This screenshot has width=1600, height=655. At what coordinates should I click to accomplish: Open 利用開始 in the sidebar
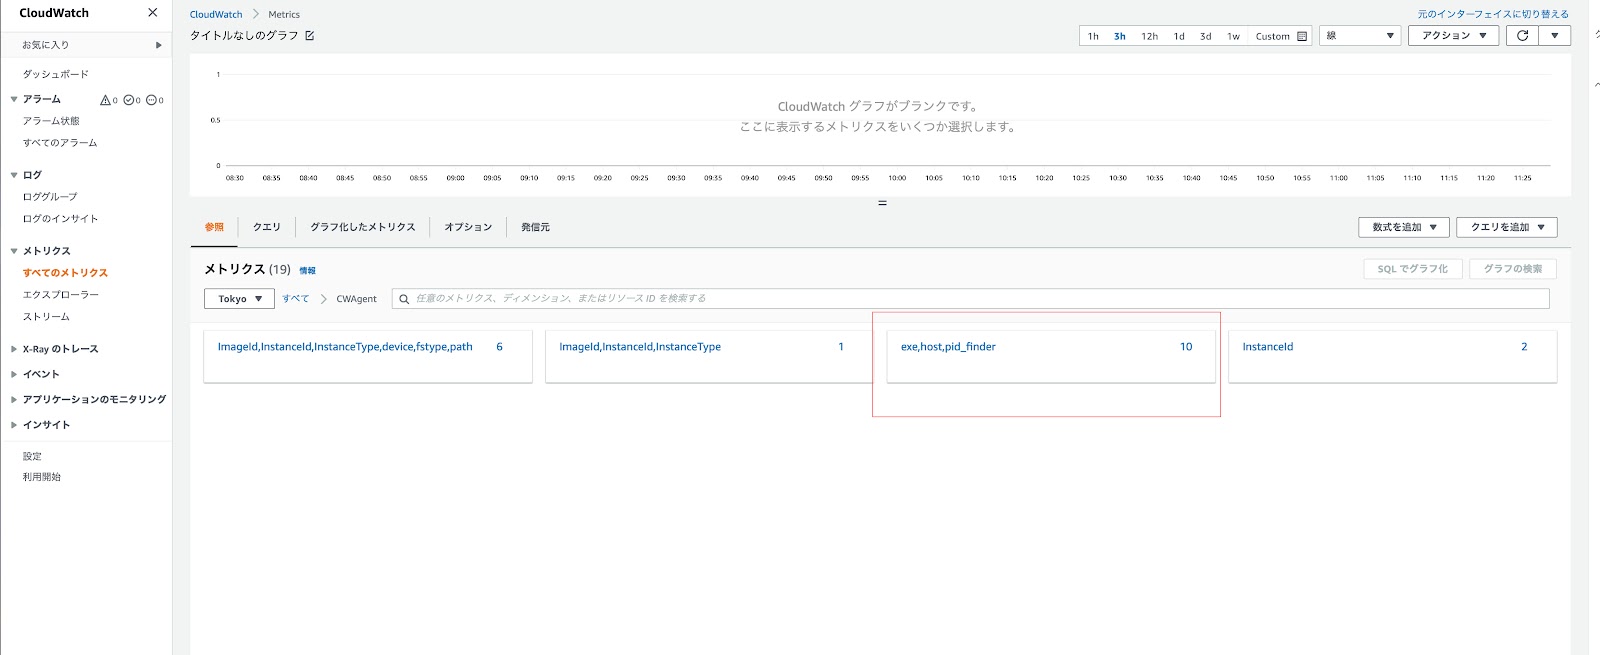(x=42, y=477)
